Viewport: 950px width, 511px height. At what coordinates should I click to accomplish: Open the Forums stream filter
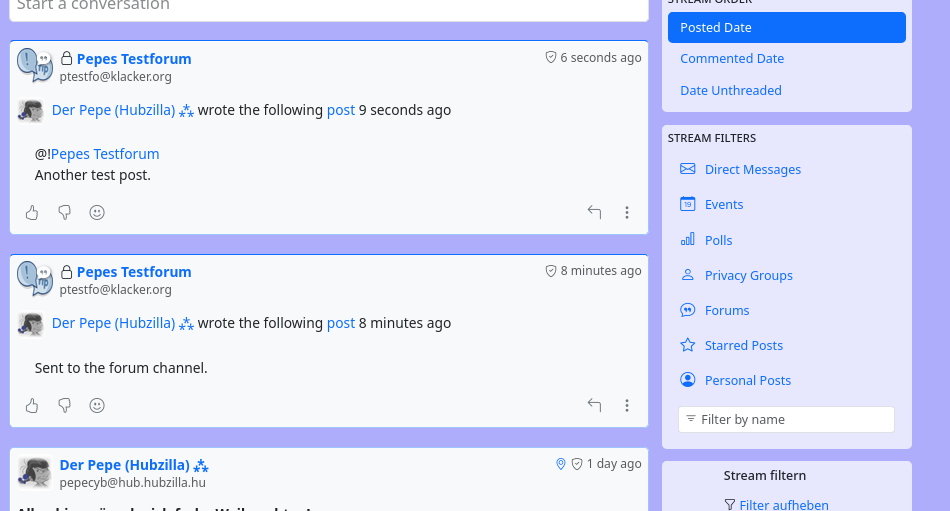[x=726, y=311]
